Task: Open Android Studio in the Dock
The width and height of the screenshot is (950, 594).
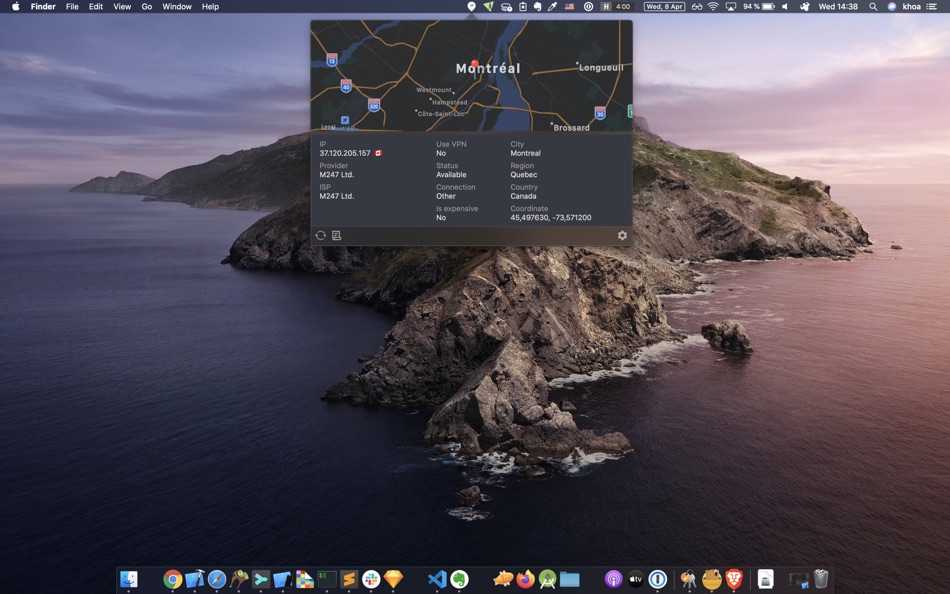Action: [547, 579]
